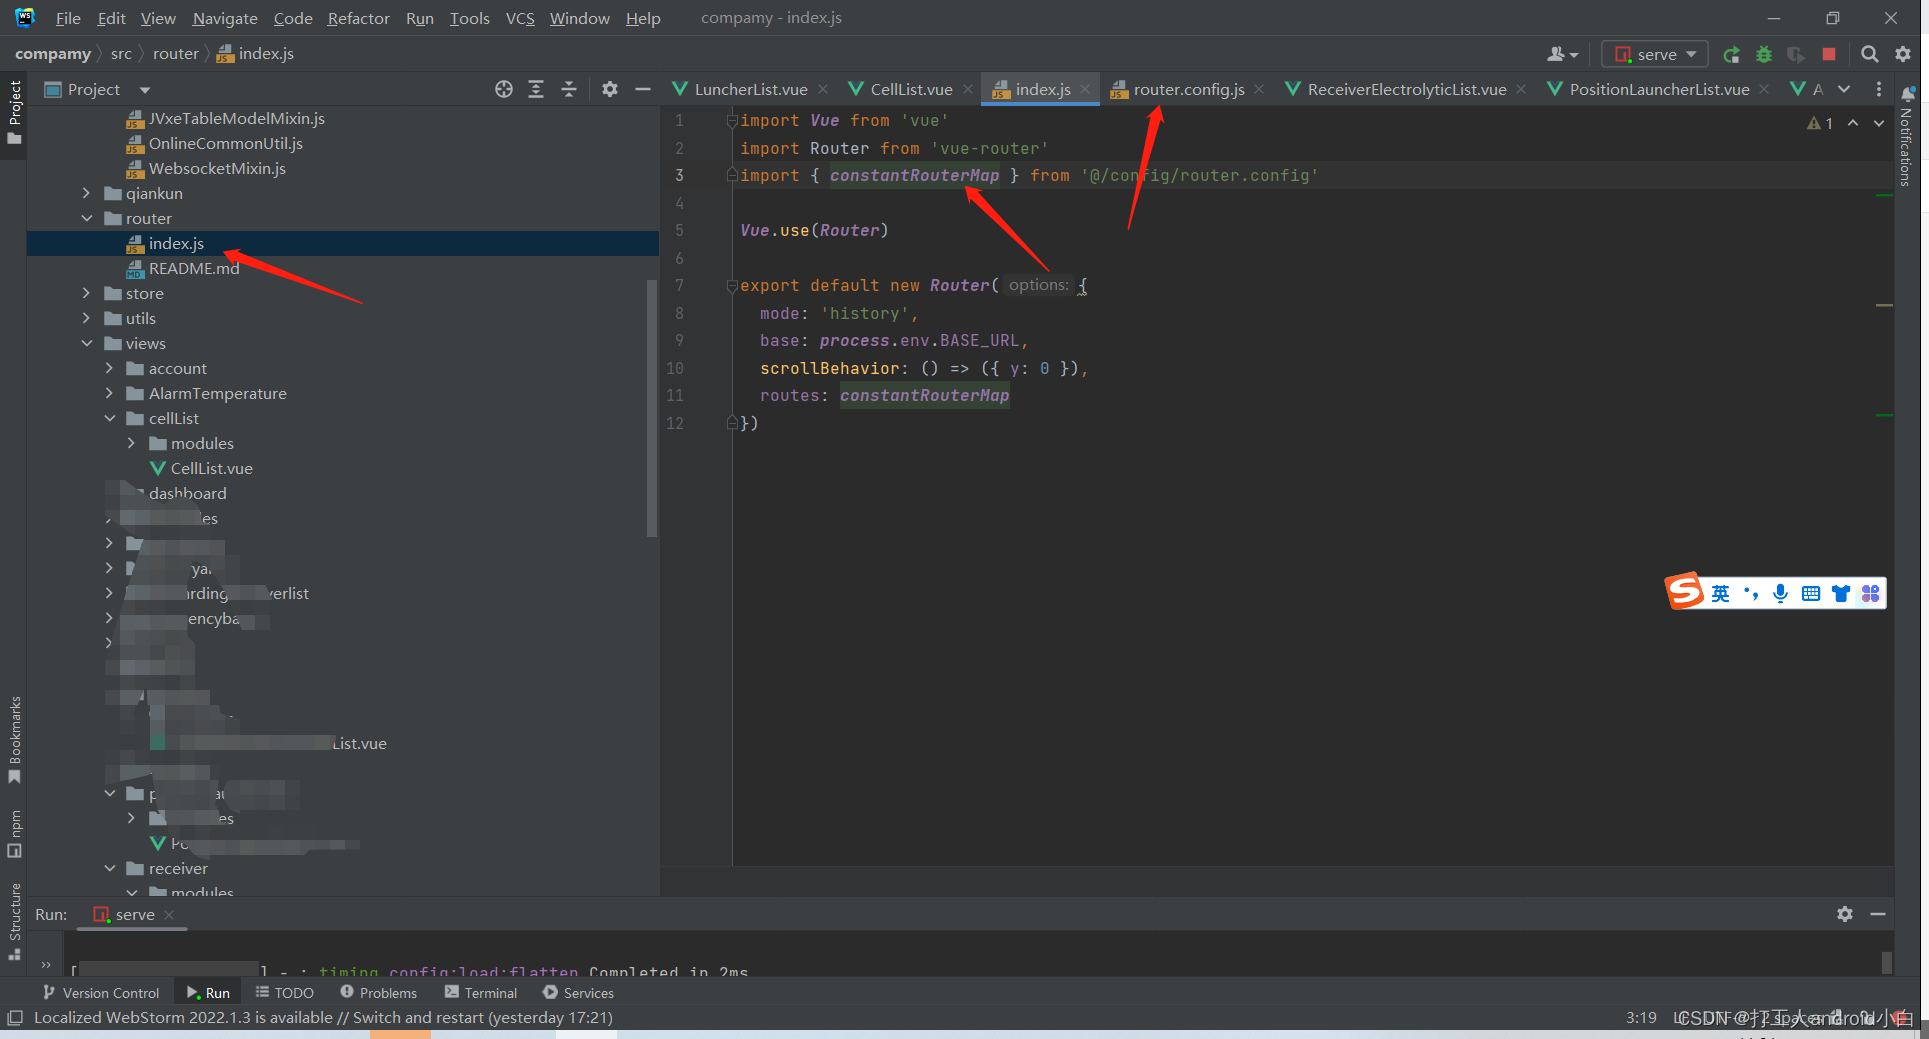Image resolution: width=1929 pixels, height=1039 pixels.
Task: Open the File menu
Action: [x=68, y=18]
